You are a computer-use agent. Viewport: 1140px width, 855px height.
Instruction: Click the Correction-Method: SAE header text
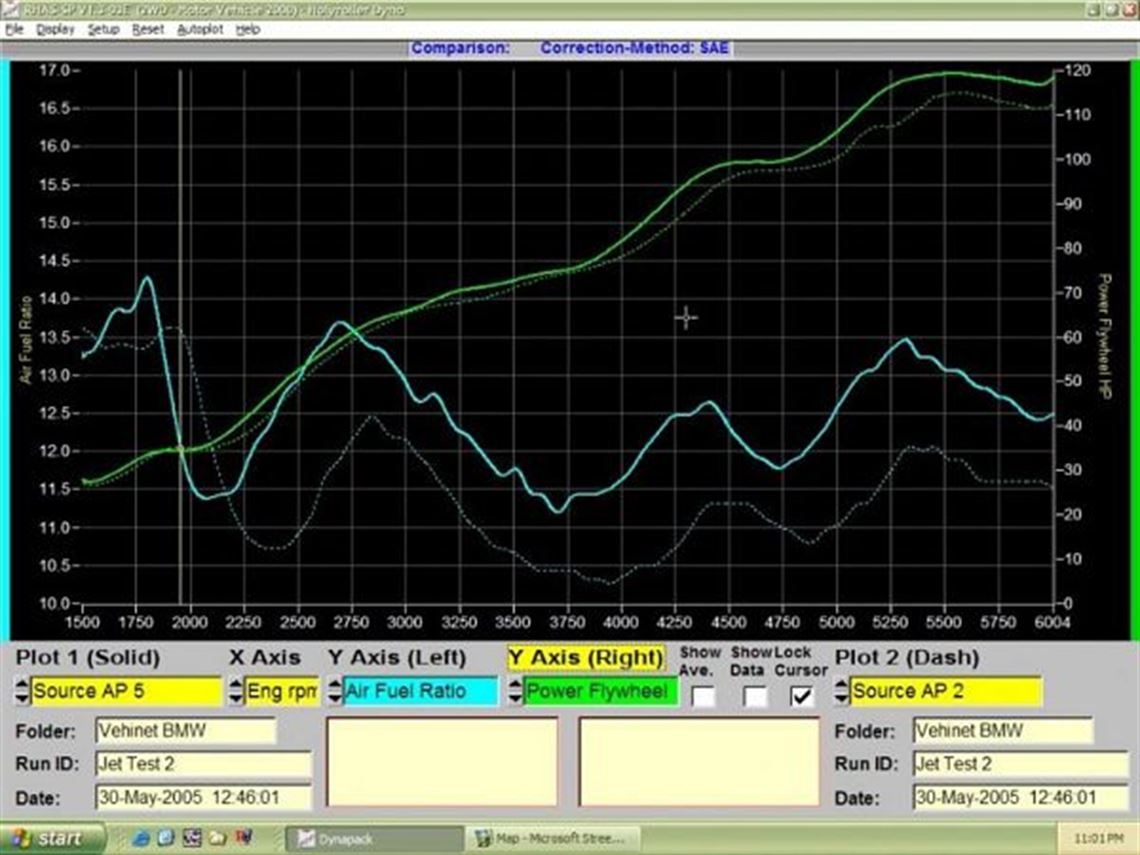634,49
